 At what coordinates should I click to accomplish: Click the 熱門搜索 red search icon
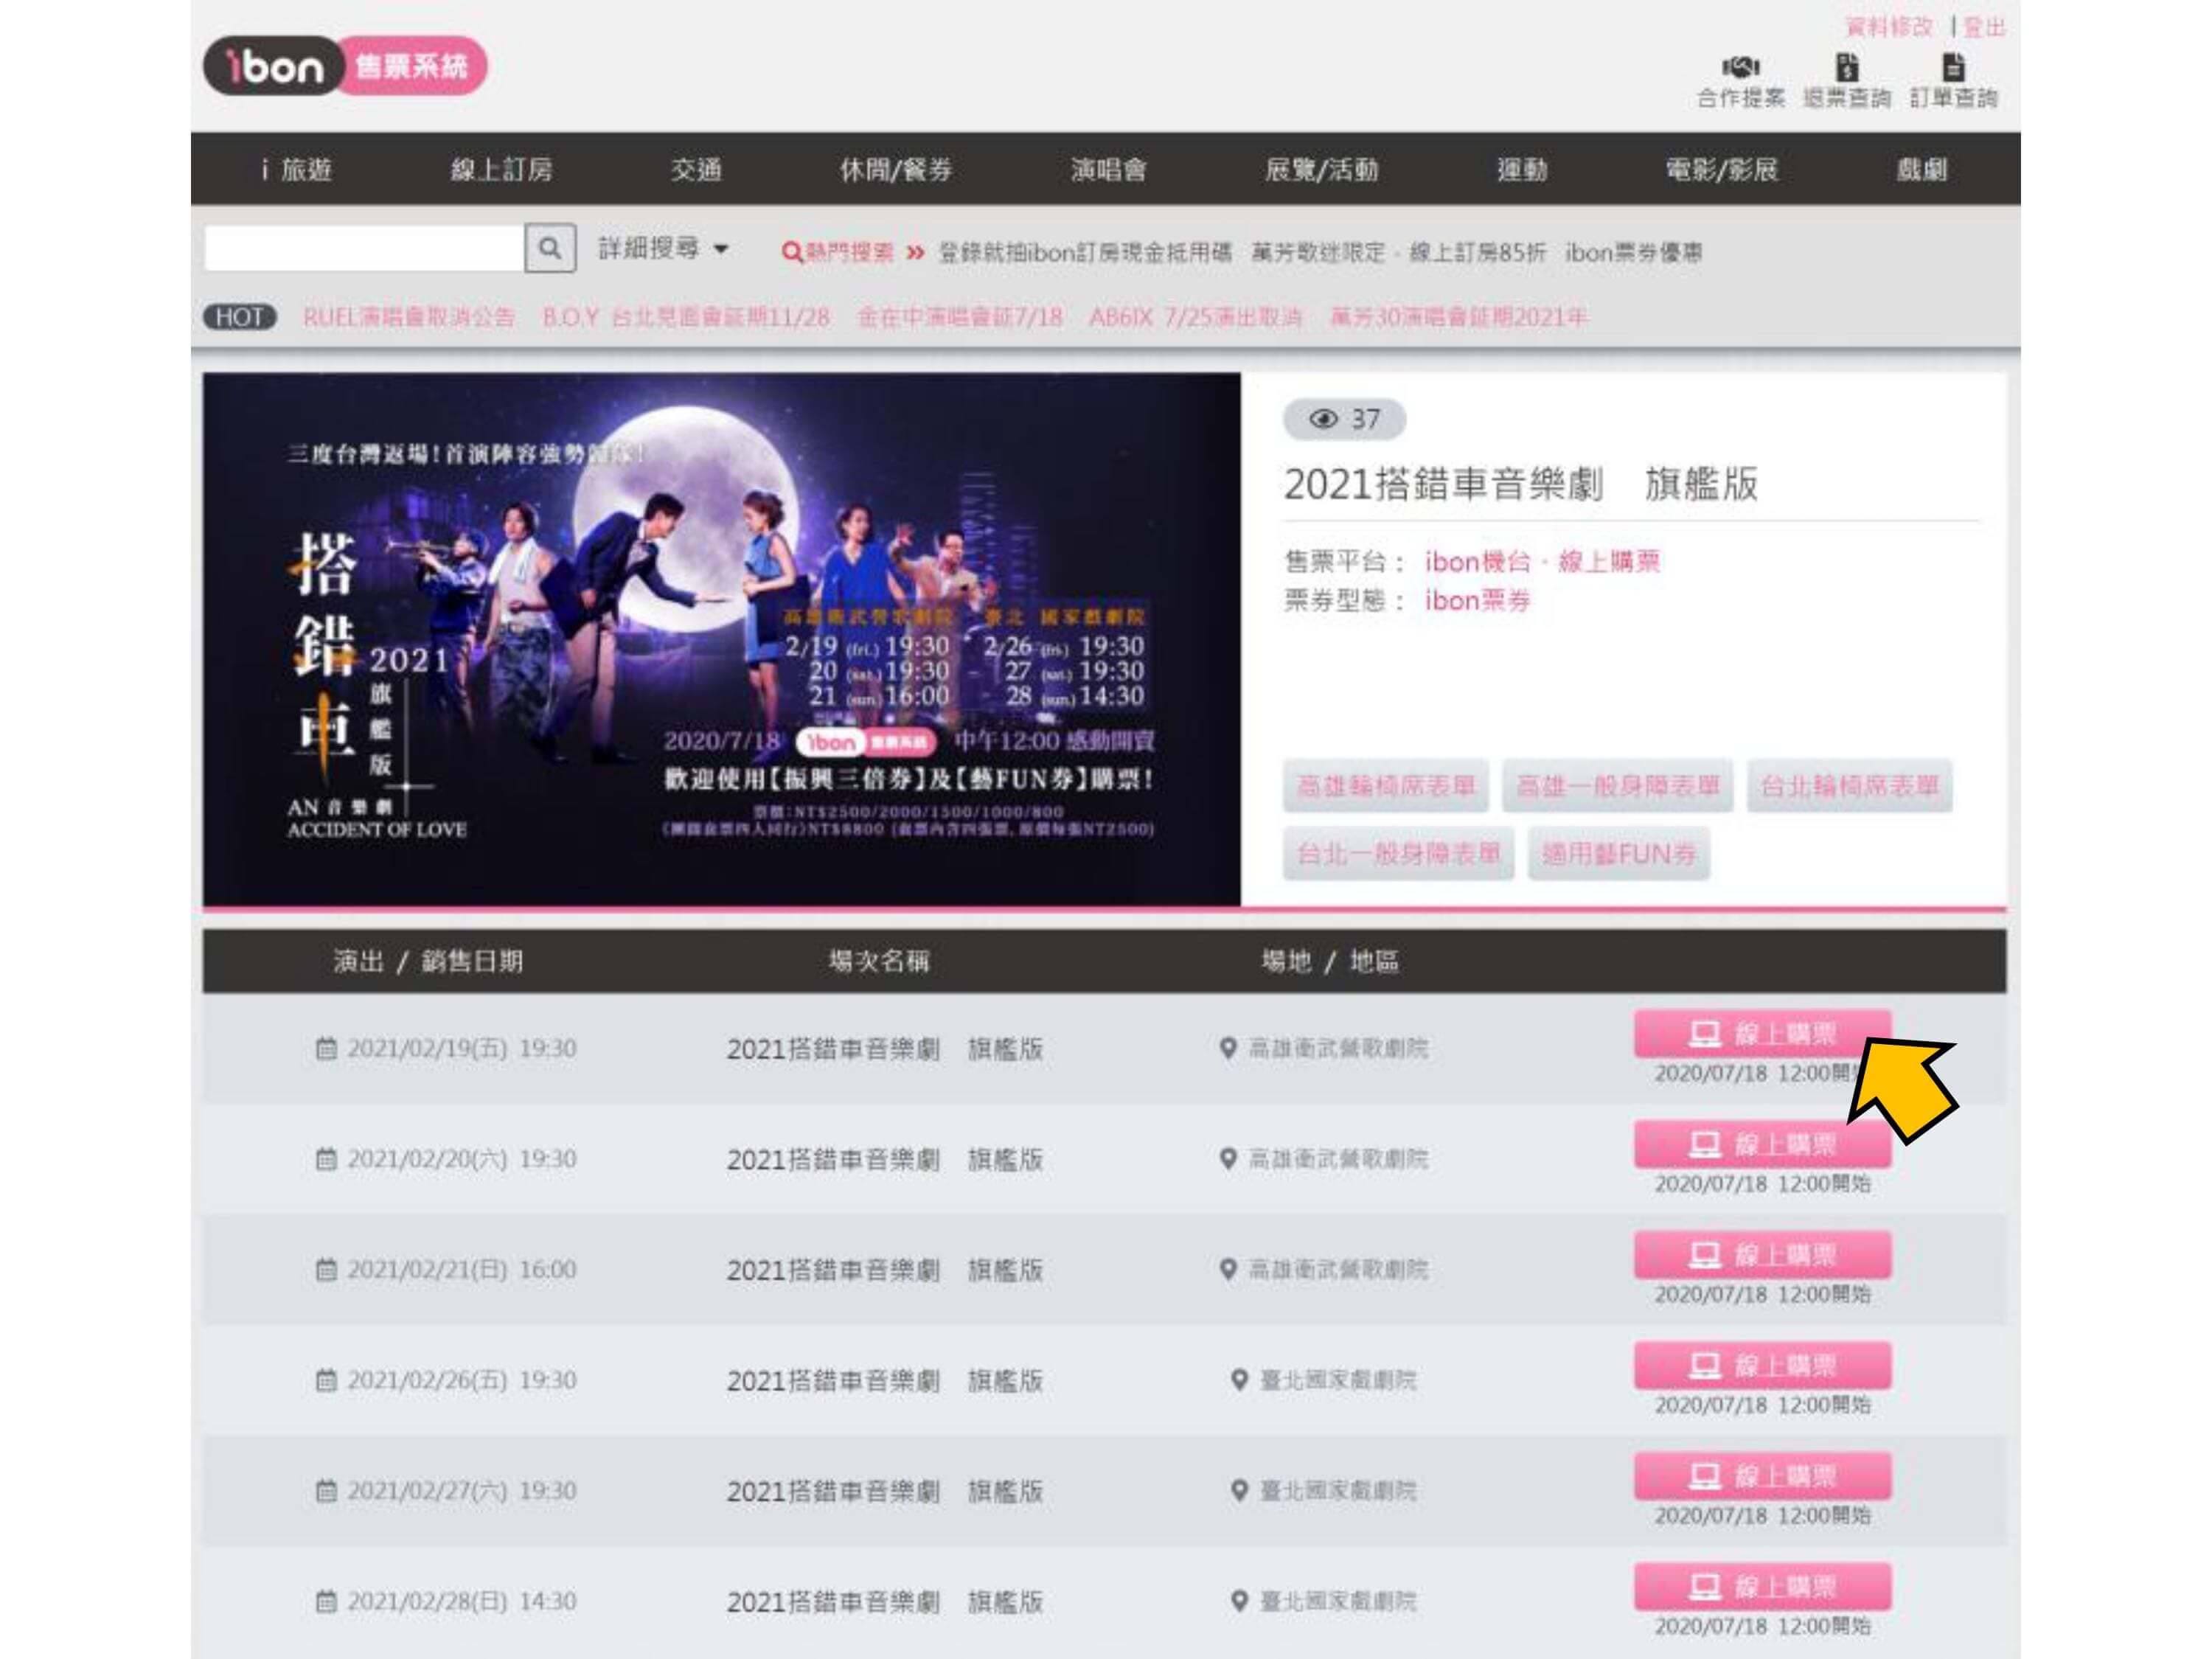pos(791,252)
